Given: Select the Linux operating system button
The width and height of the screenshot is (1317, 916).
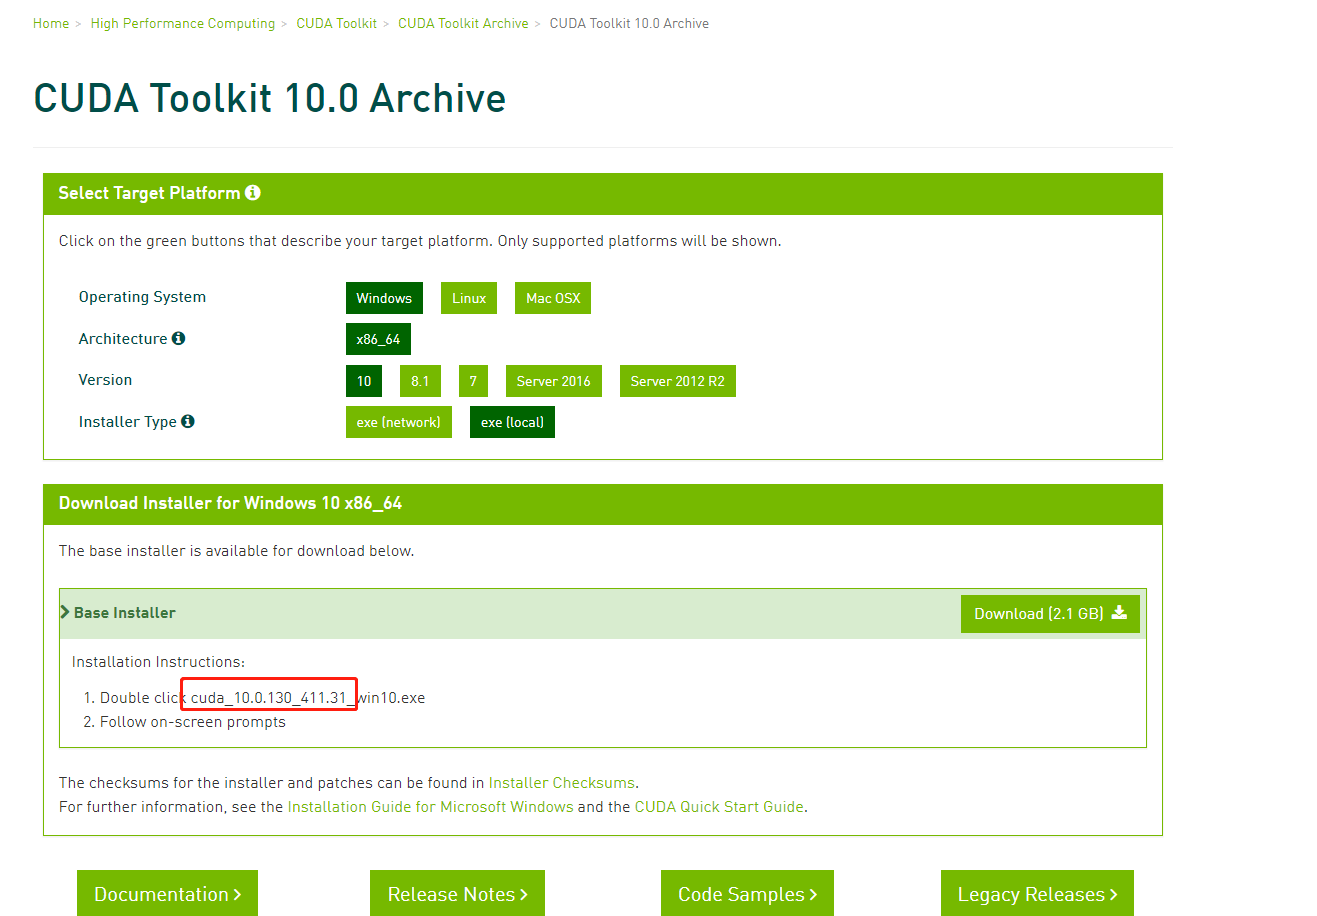Looking at the screenshot, I should coord(469,298).
